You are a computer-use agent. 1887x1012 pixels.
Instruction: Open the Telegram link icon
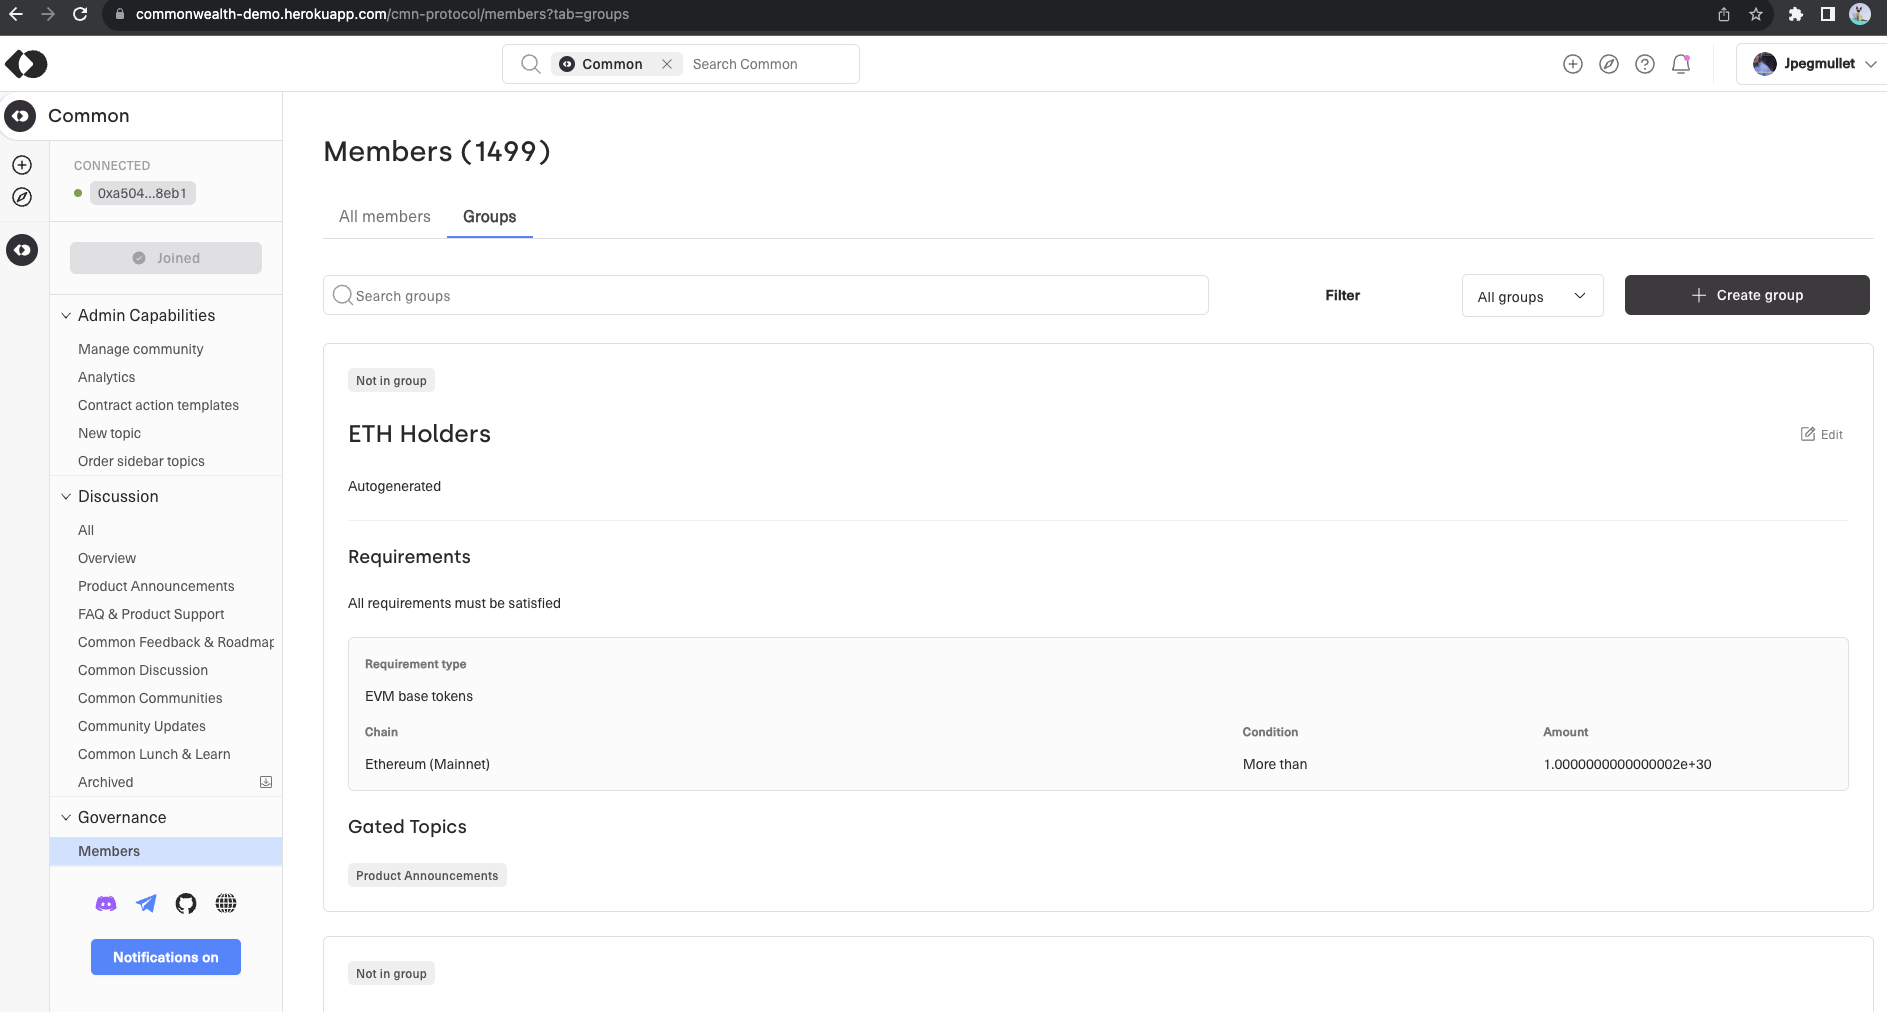click(x=146, y=904)
